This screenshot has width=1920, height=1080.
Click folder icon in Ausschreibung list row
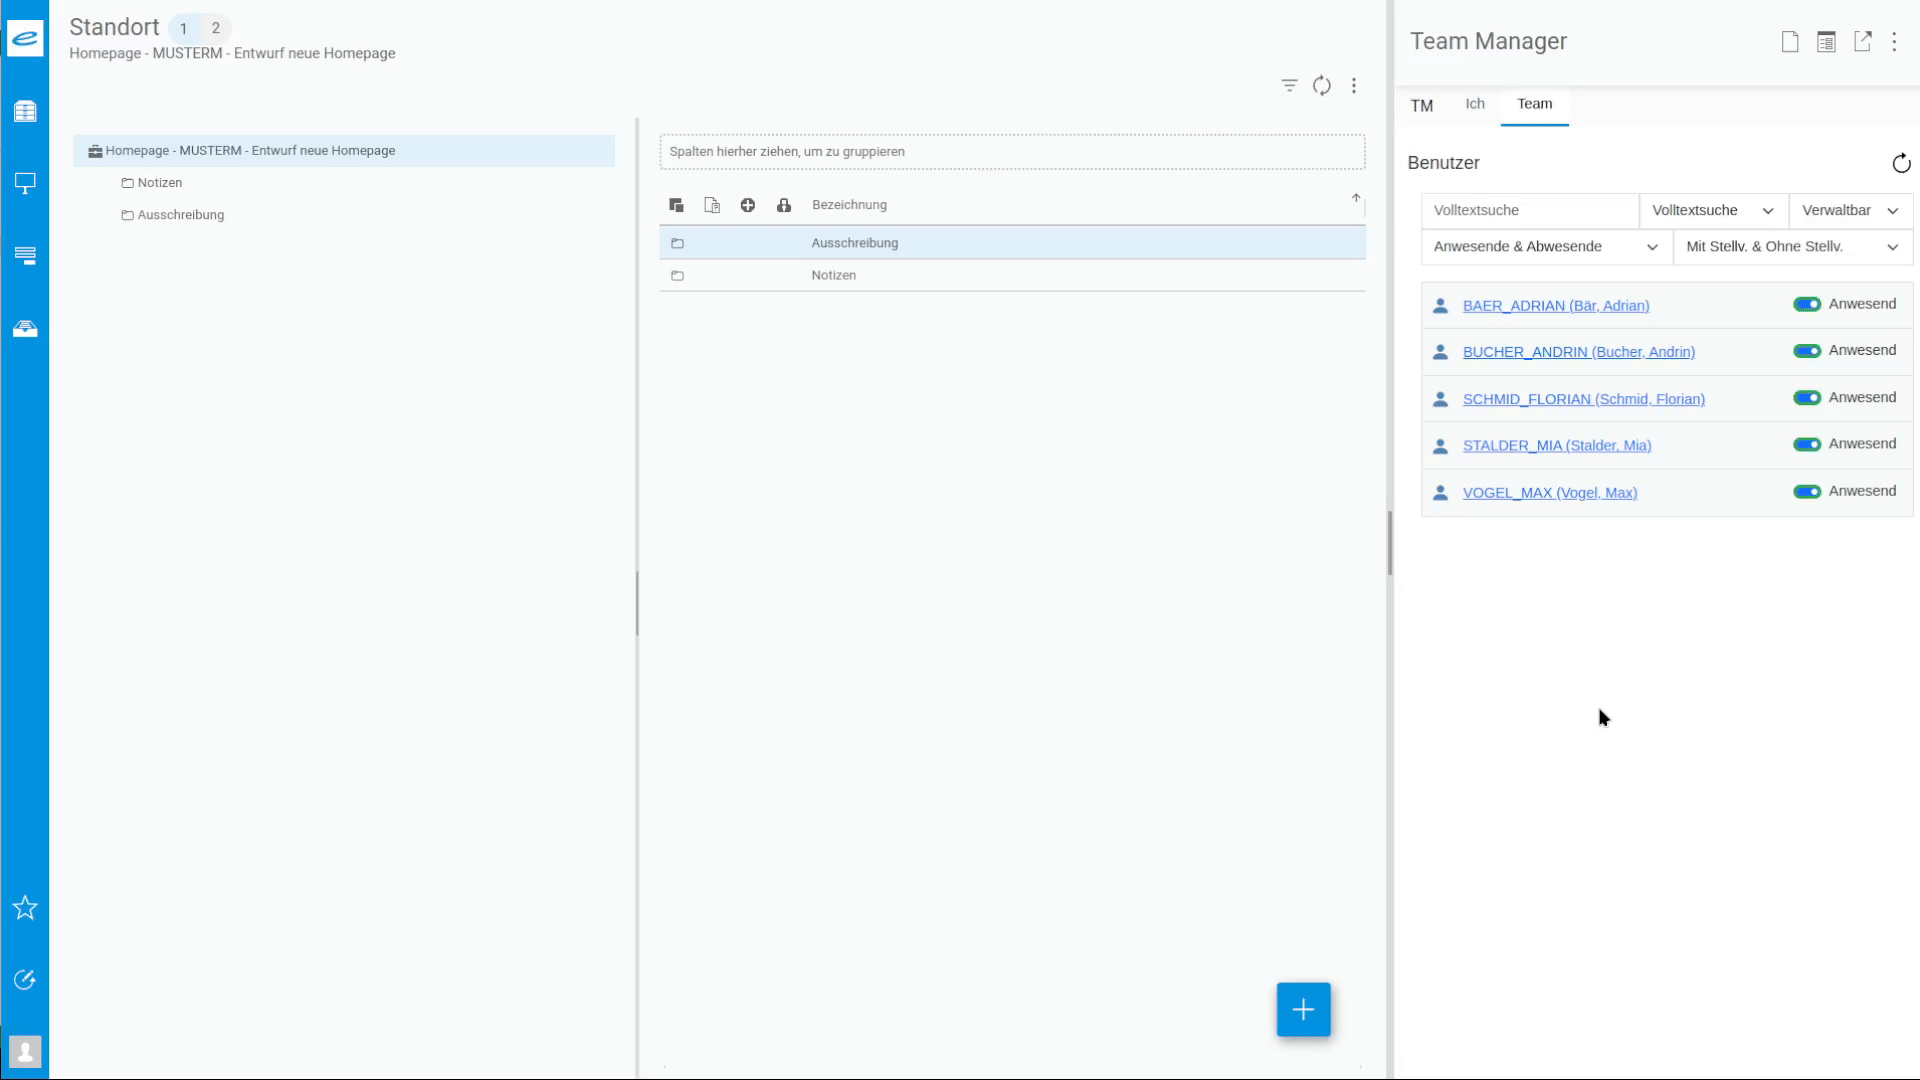pyautogui.click(x=677, y=243)
